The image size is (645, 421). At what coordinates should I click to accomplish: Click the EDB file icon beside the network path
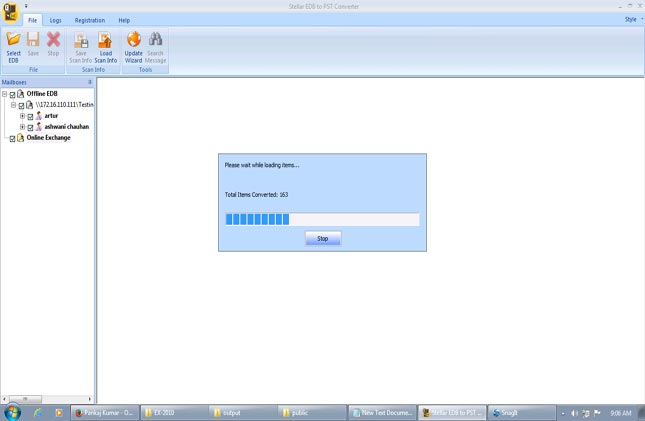pyautogui.click(x=30, y=105)
